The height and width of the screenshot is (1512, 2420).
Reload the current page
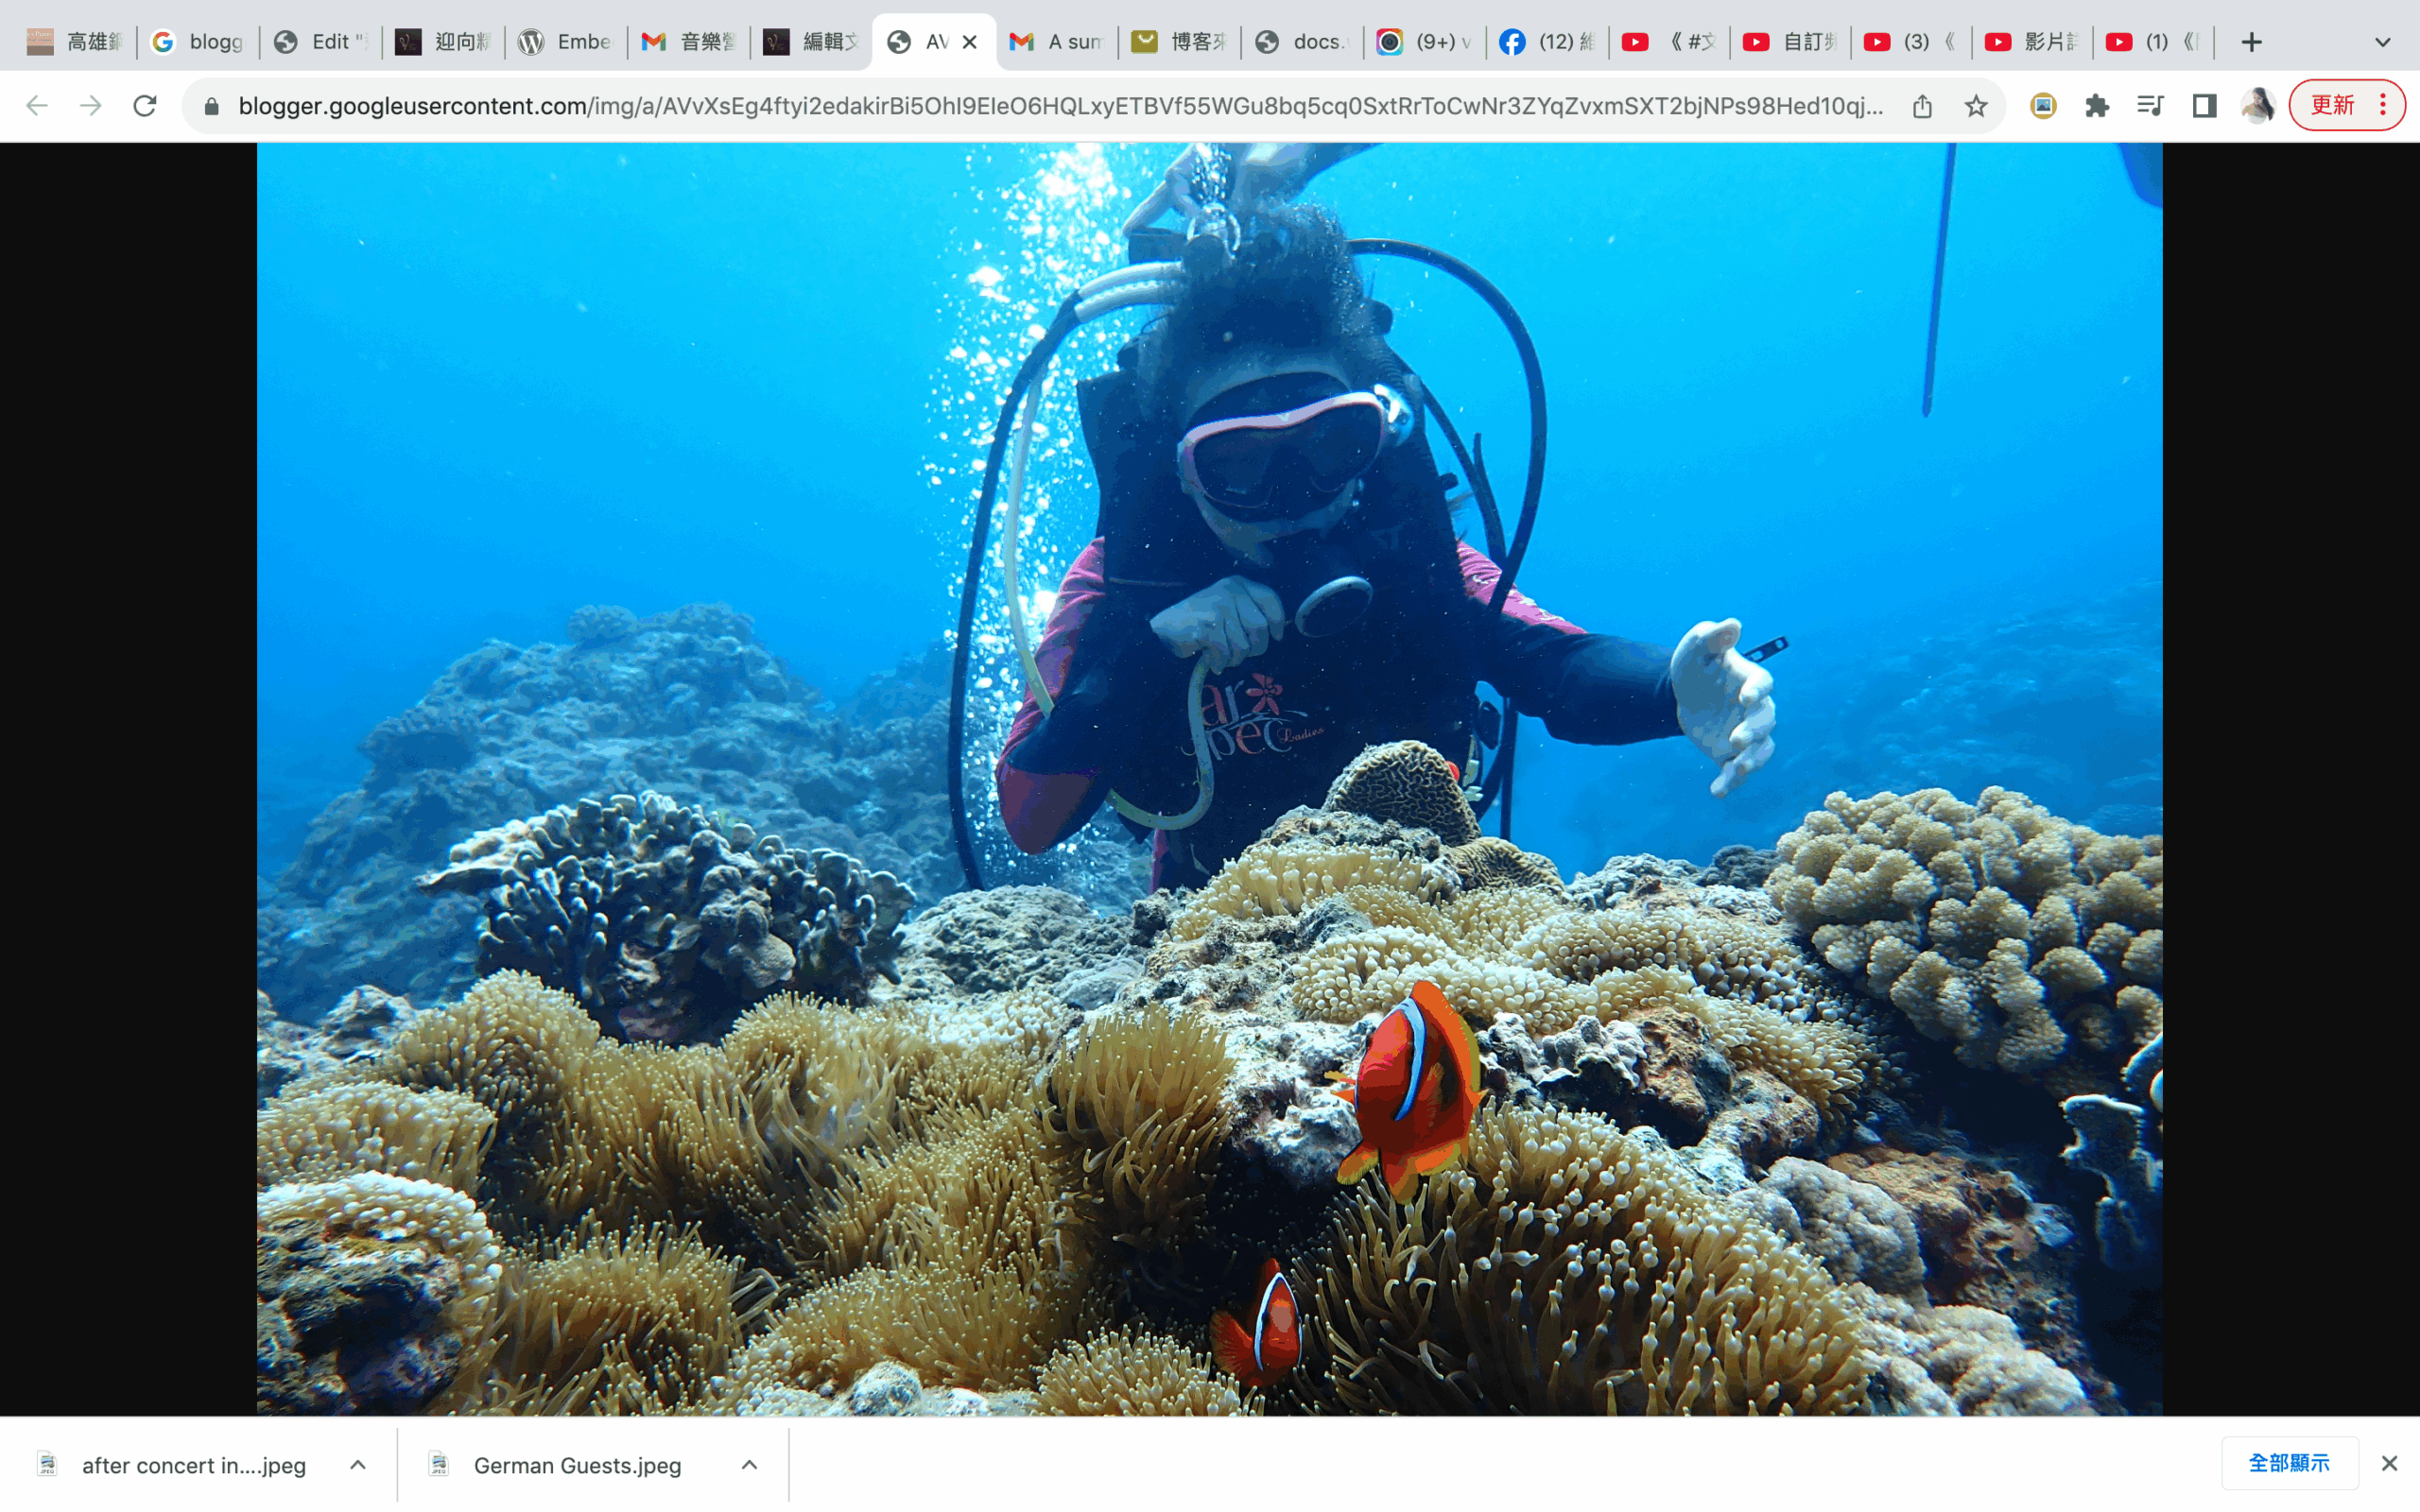(x=146, y=105)
